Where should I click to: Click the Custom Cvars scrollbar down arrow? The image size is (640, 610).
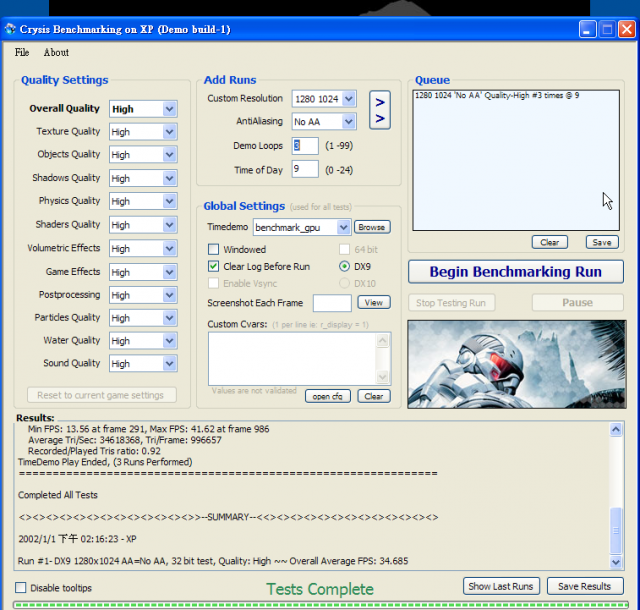coord(382,376)
